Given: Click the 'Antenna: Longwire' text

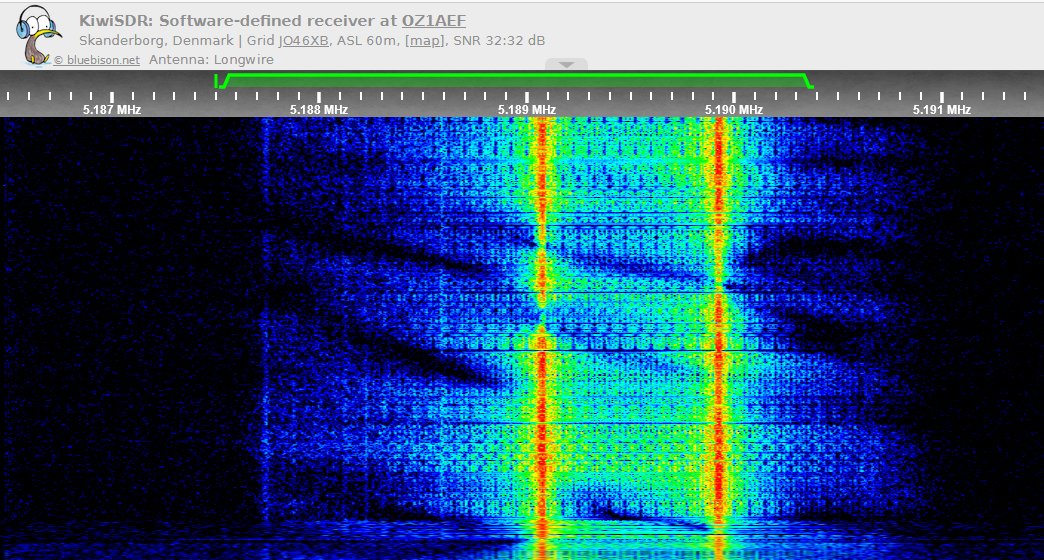Looking at the screenshot, I should coord(211,59).
